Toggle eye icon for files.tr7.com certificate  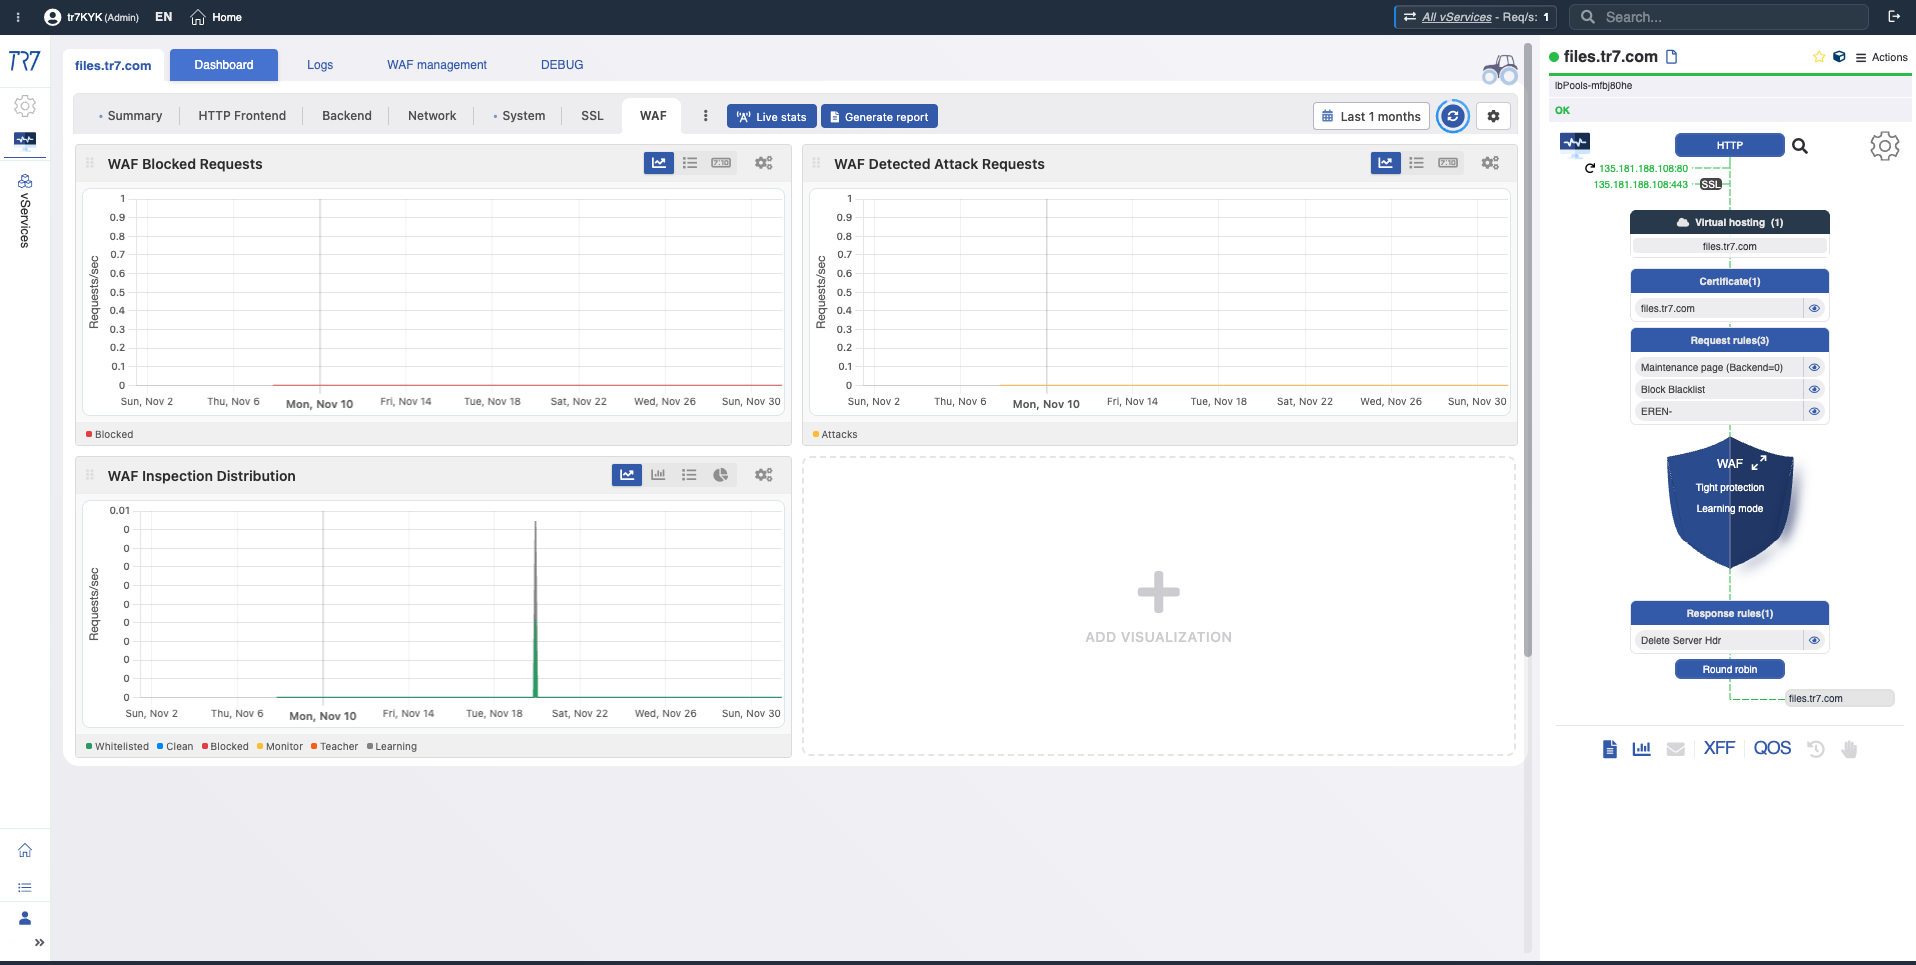pos(1815,308)
